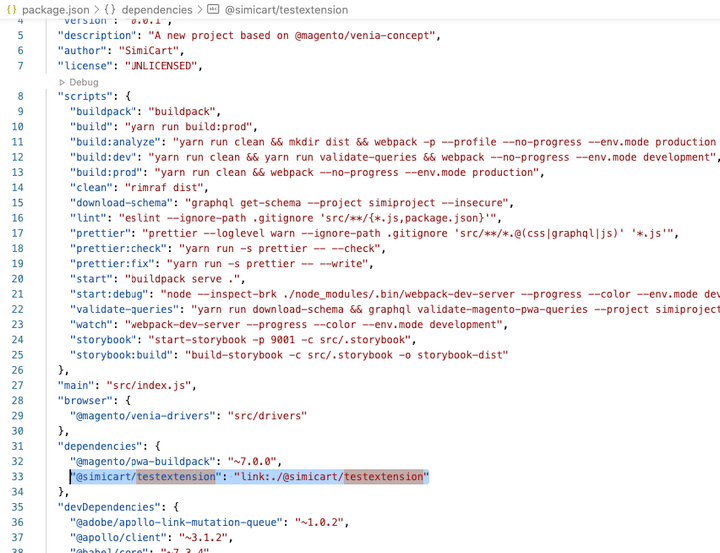This screenshot has height=553, width=720.
Task: Click the "rimraf dist" value
Action: (164, 187)
